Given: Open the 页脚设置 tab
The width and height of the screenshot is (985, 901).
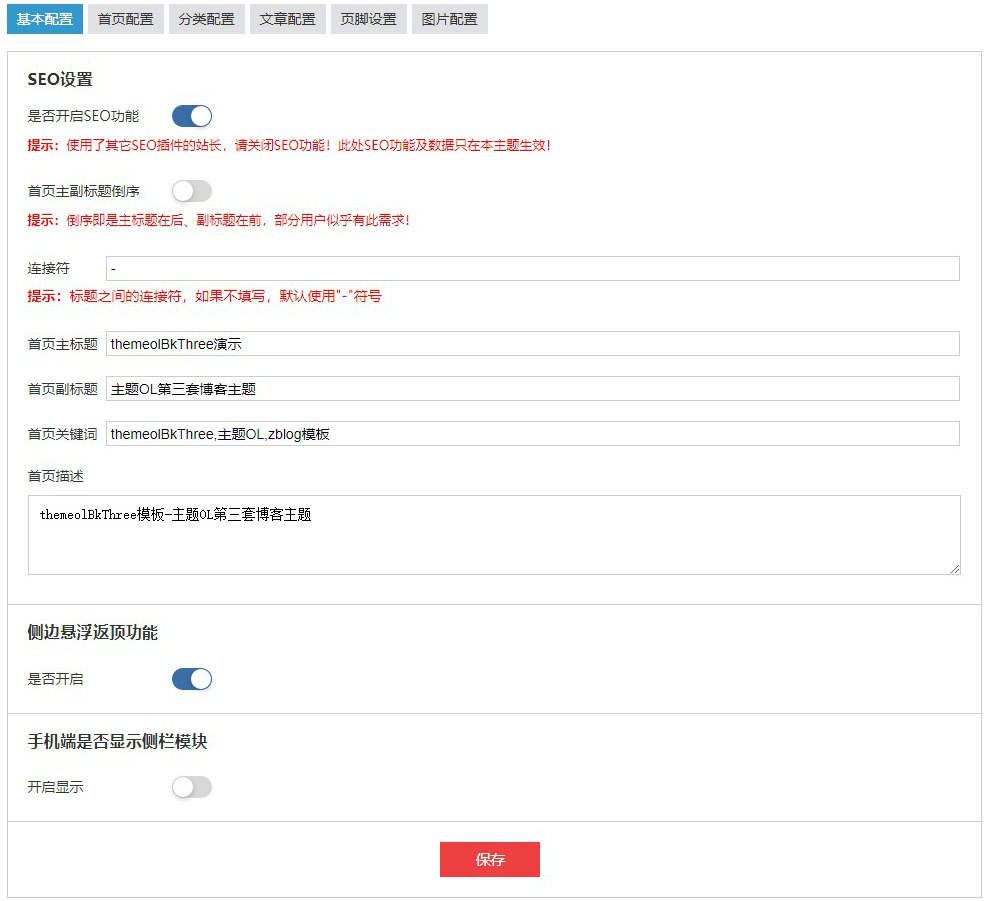Looking at the screenshot, I should (368, 19).
